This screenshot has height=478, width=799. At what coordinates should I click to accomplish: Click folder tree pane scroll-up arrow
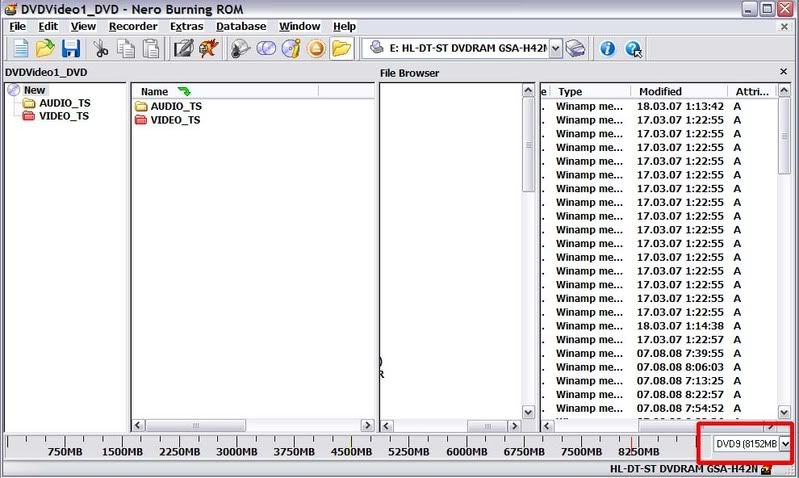coord(528,91)
